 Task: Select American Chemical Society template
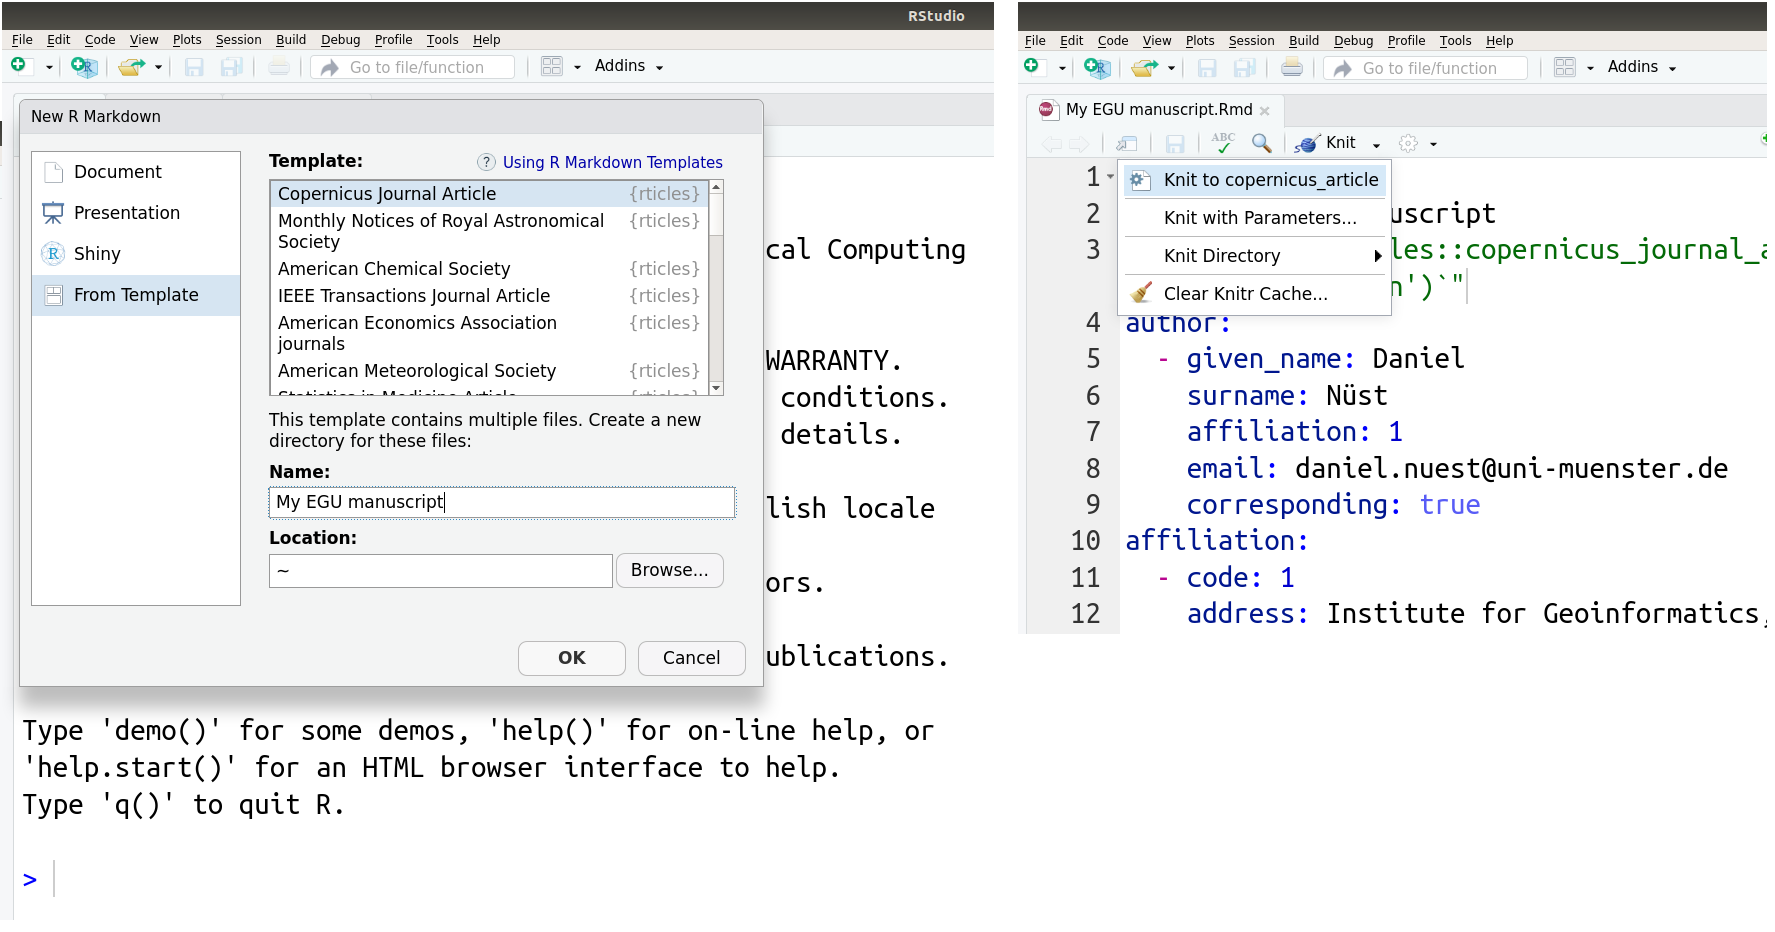[x=489, y=269]
